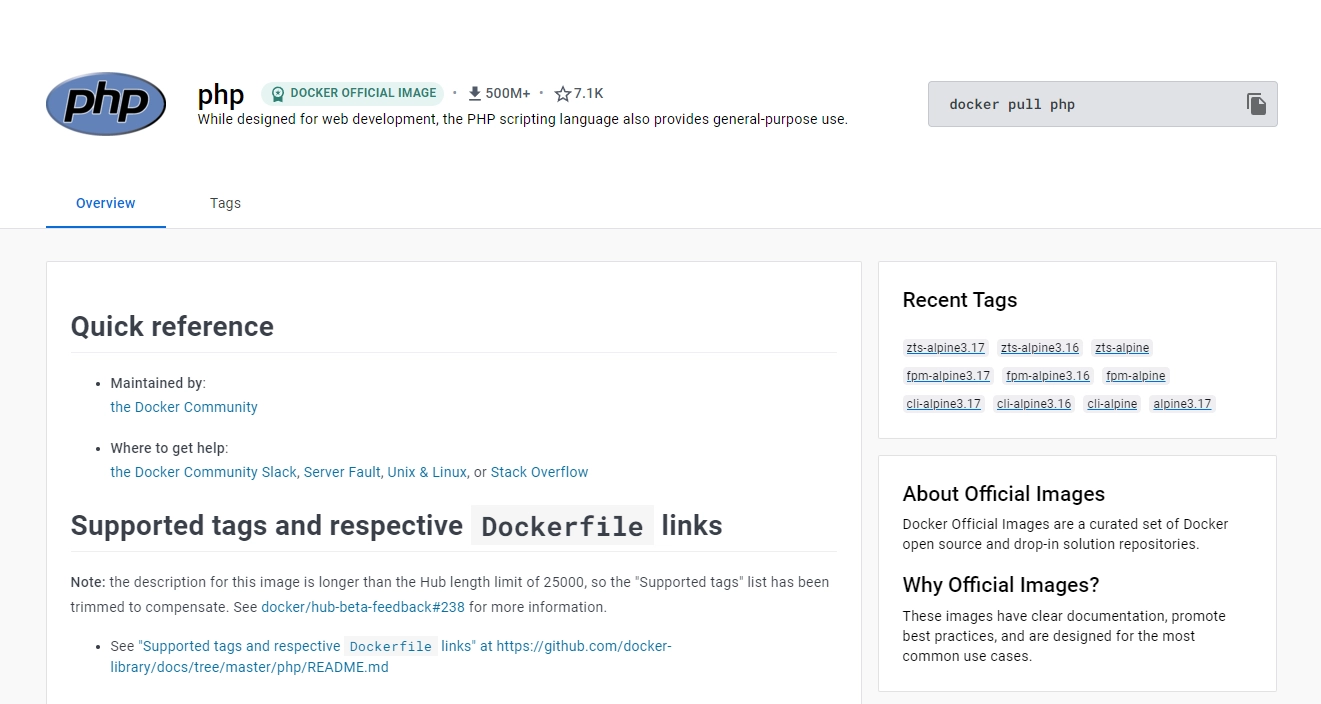Click the php repository title

[x=221, y=95]
